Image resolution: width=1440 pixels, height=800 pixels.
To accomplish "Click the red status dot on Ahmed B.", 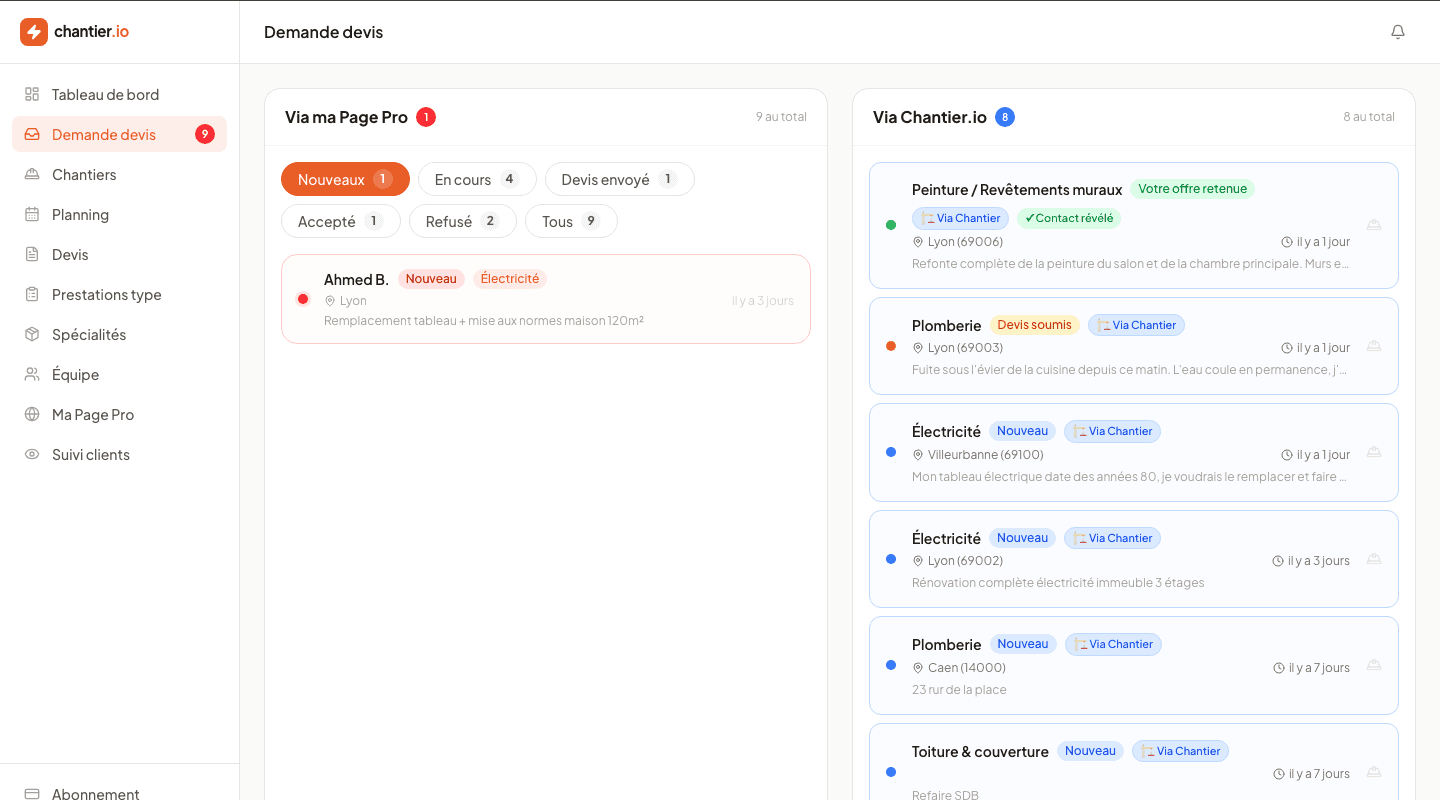I will click(x=303, y=299).
